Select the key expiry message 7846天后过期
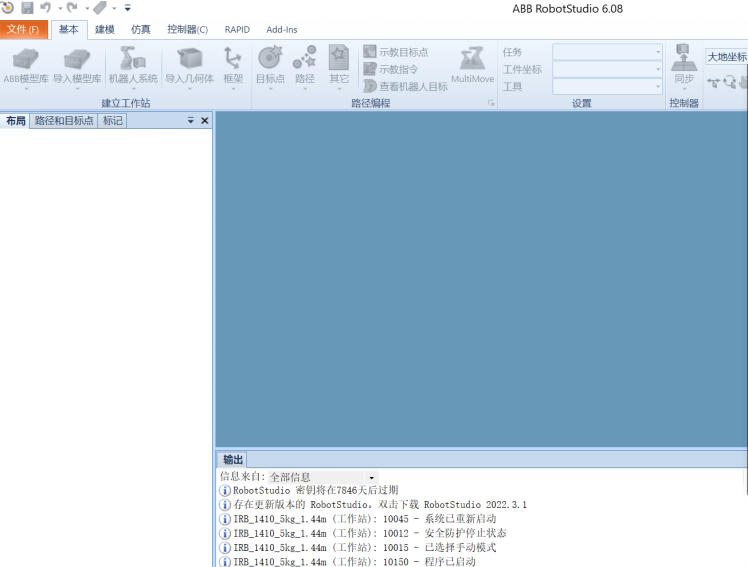Image resolution: width=748 pixels, height=567 pixels. [315, 490]
